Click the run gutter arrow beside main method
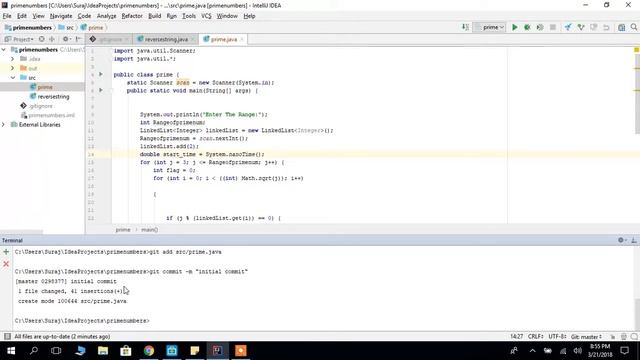Viewport: 640px width, 360px height. pyautogui.click(x=101, y=90)
